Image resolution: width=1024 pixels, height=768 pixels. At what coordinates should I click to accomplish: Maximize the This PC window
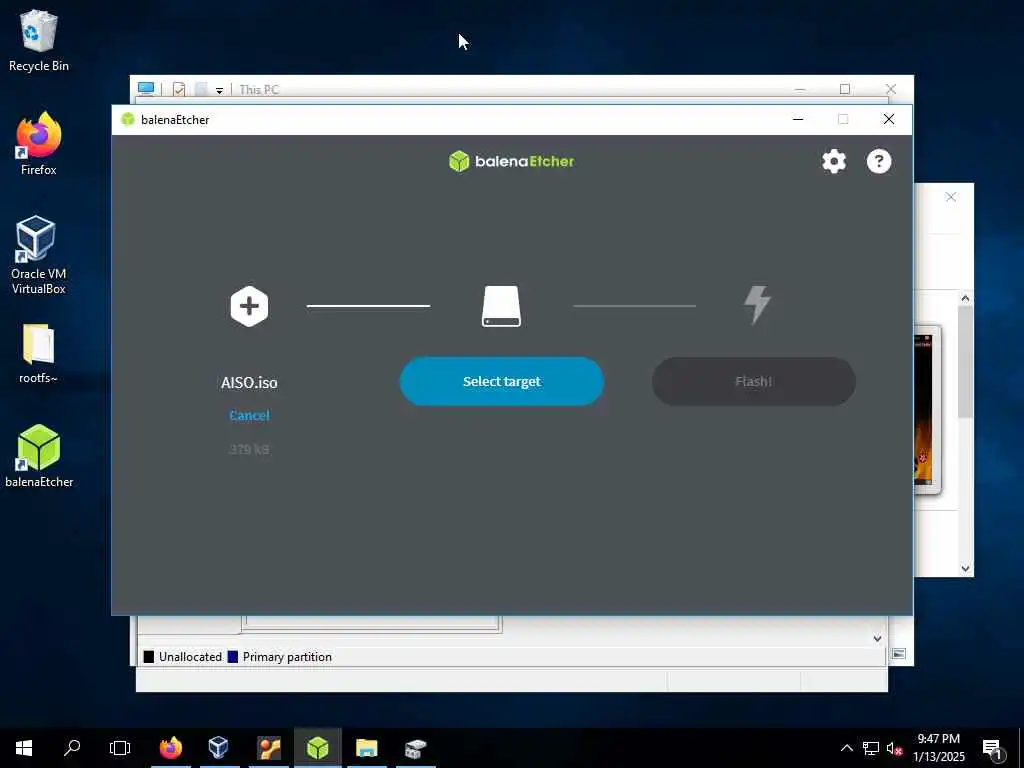845,89
